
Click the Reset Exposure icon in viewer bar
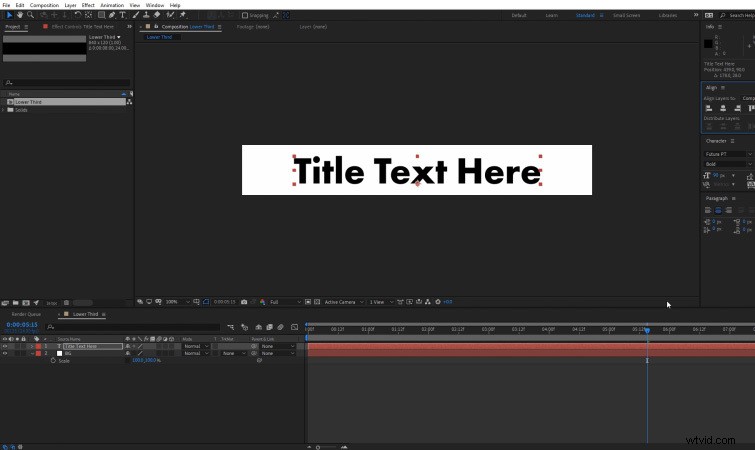click(x=438, y=302)
